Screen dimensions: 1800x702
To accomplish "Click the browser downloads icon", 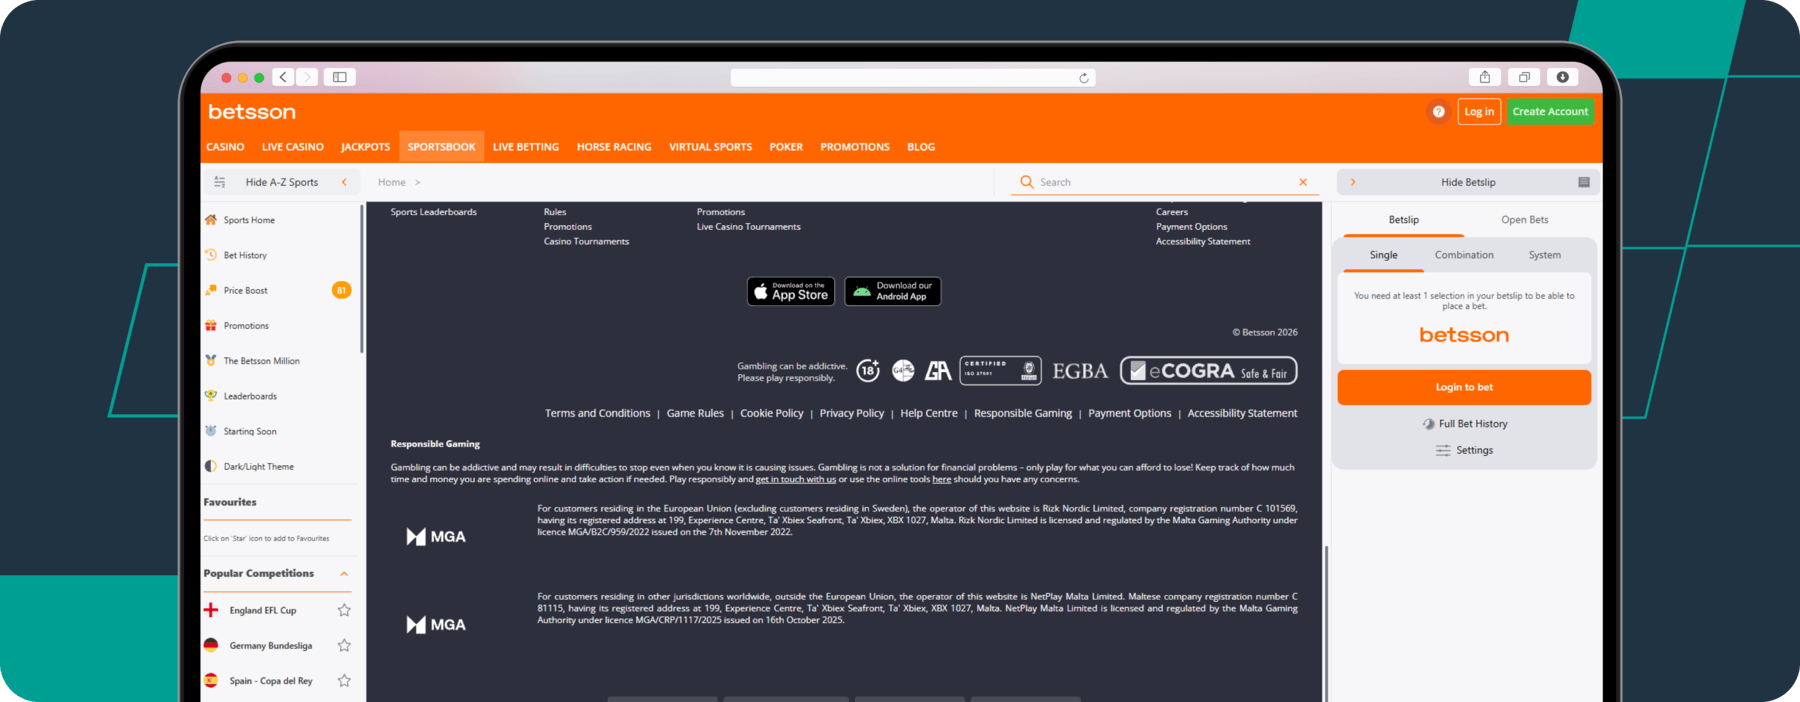I will click(1562, 77).
